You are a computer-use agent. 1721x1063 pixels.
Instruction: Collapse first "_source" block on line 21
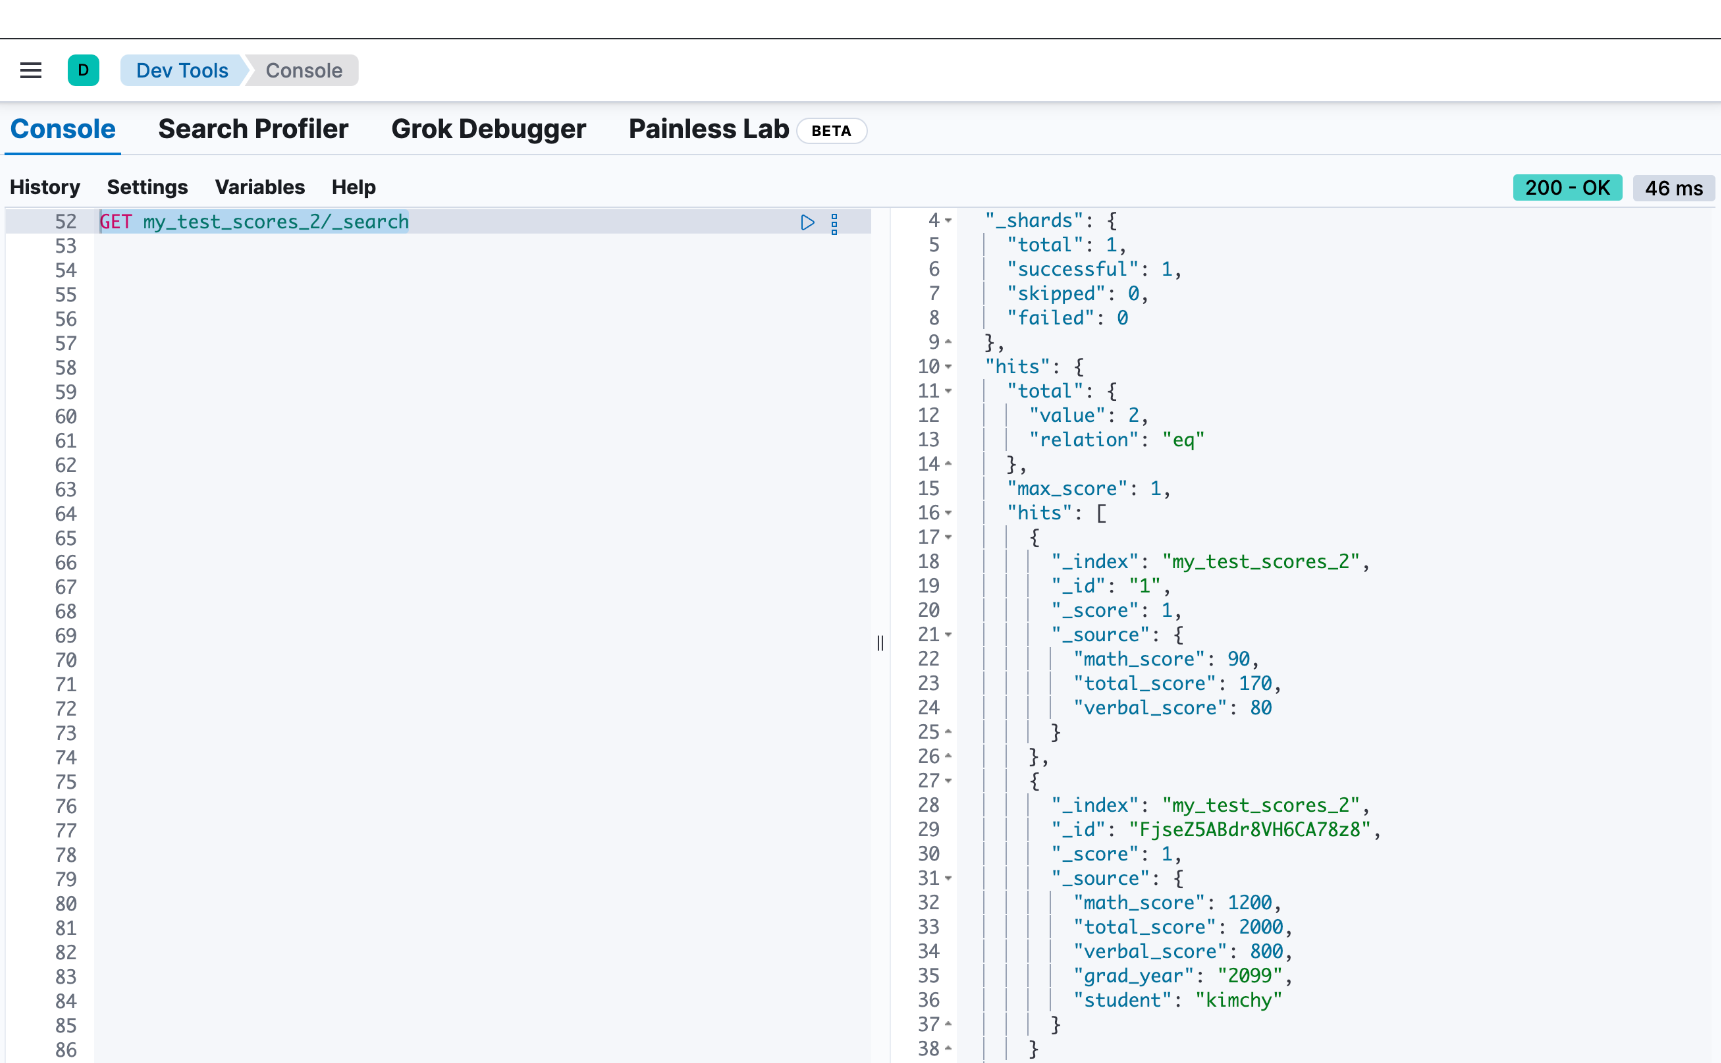pos(948,635)
